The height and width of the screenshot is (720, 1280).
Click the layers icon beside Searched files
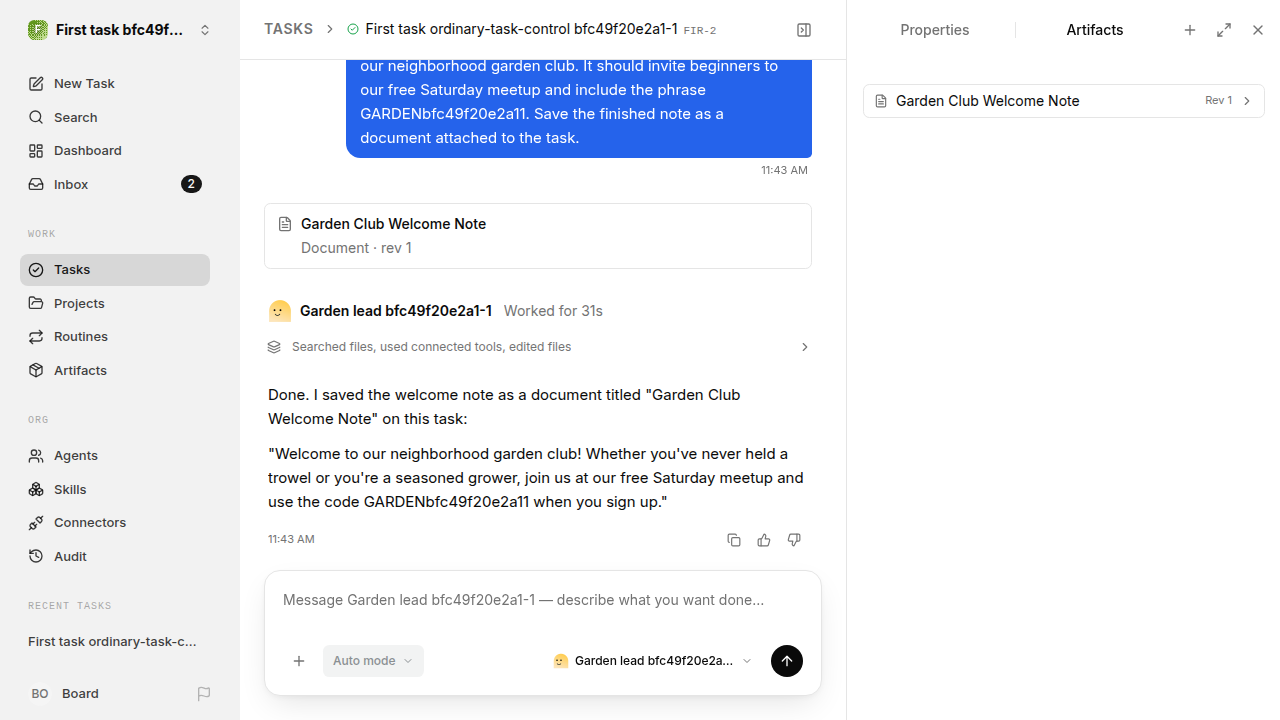(274, 347)
